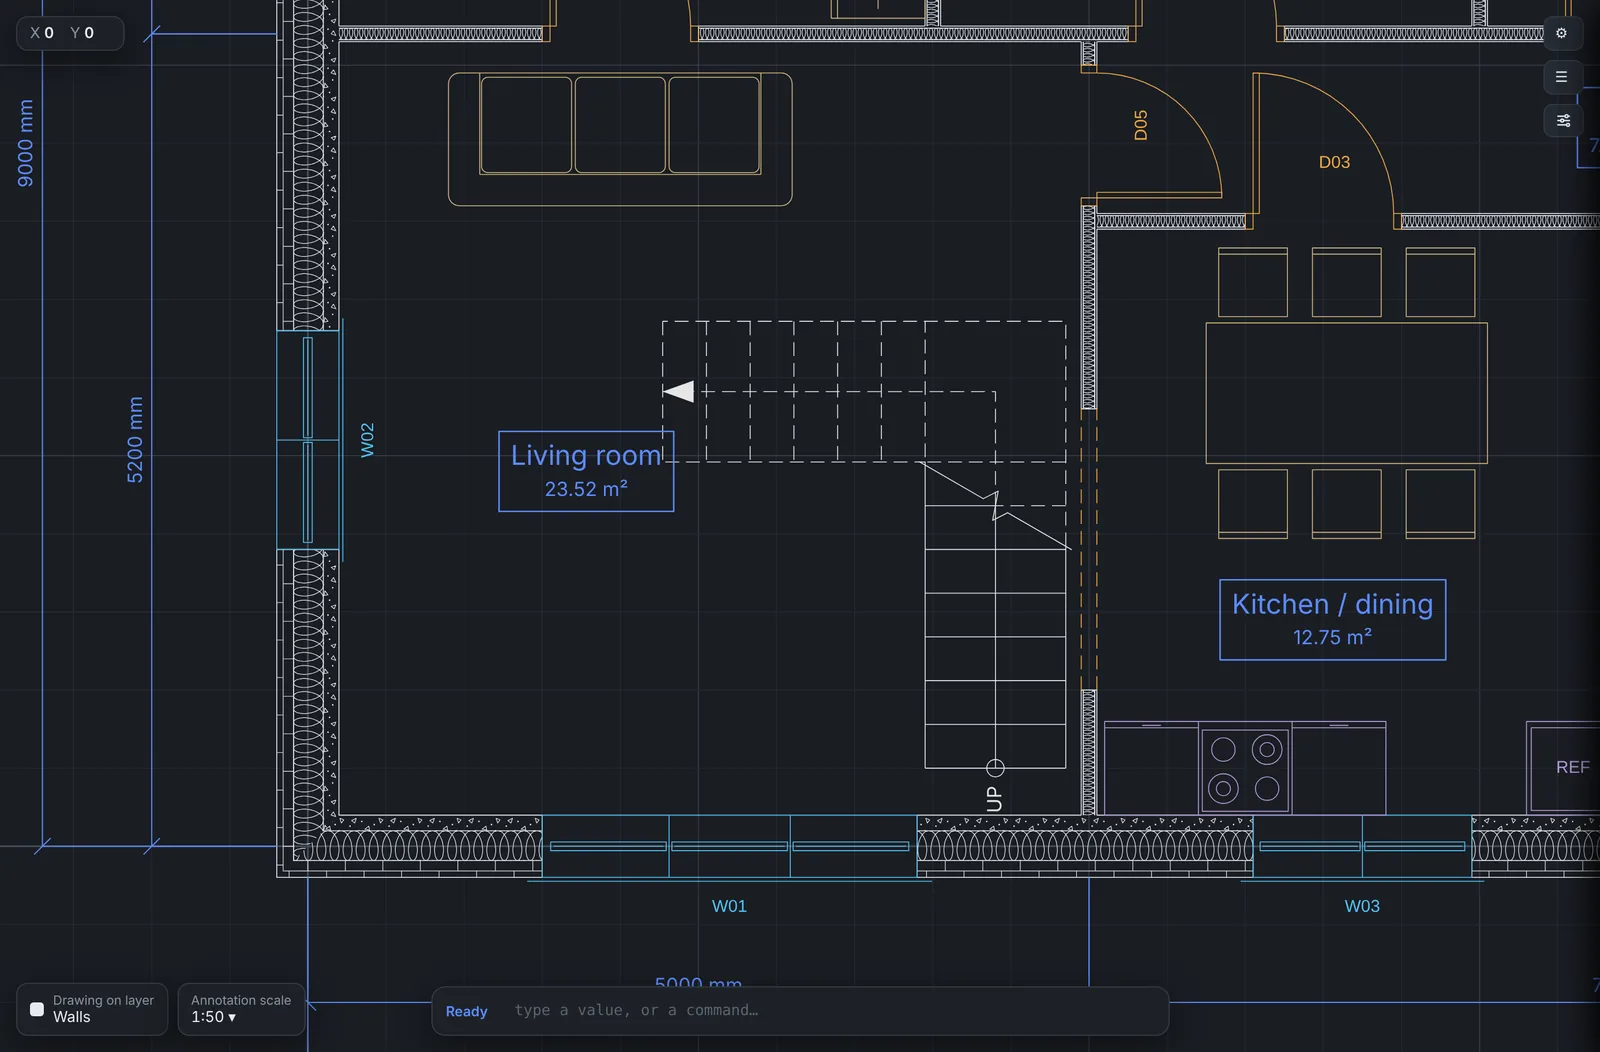Viewport: 1600px width, 1052px height.
Task: Select the Kitchen / dining room label
Action: [x=1333, y=620]
